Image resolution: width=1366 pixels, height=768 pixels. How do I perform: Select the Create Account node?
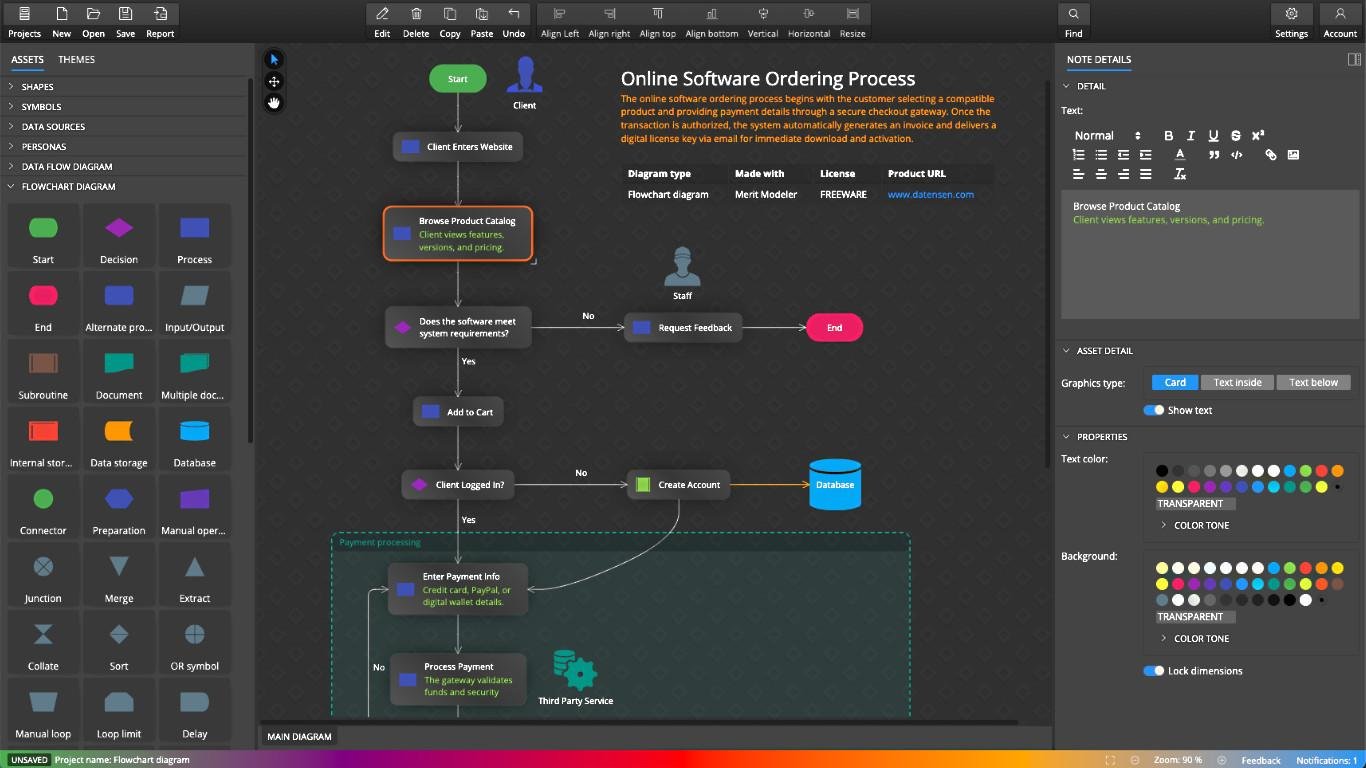point(679,485)
